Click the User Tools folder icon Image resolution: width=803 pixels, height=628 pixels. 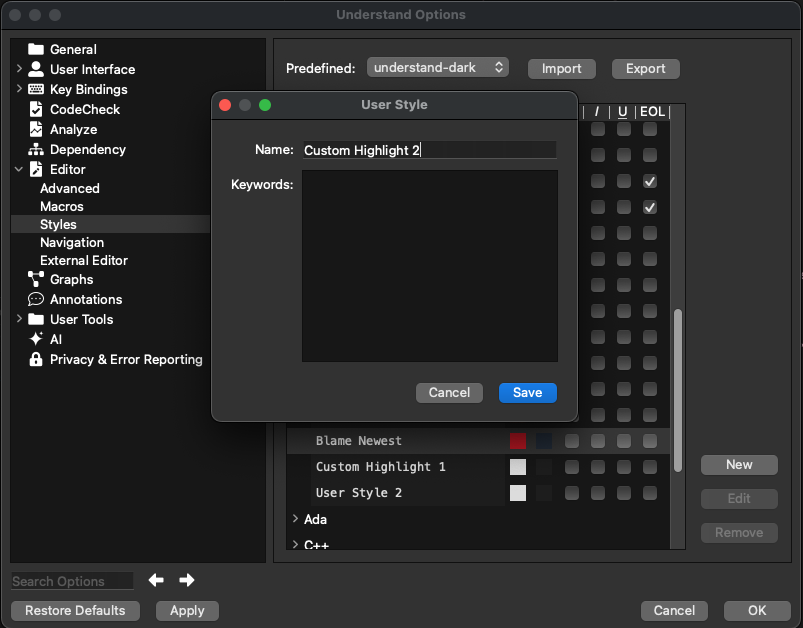coord(36,319)
